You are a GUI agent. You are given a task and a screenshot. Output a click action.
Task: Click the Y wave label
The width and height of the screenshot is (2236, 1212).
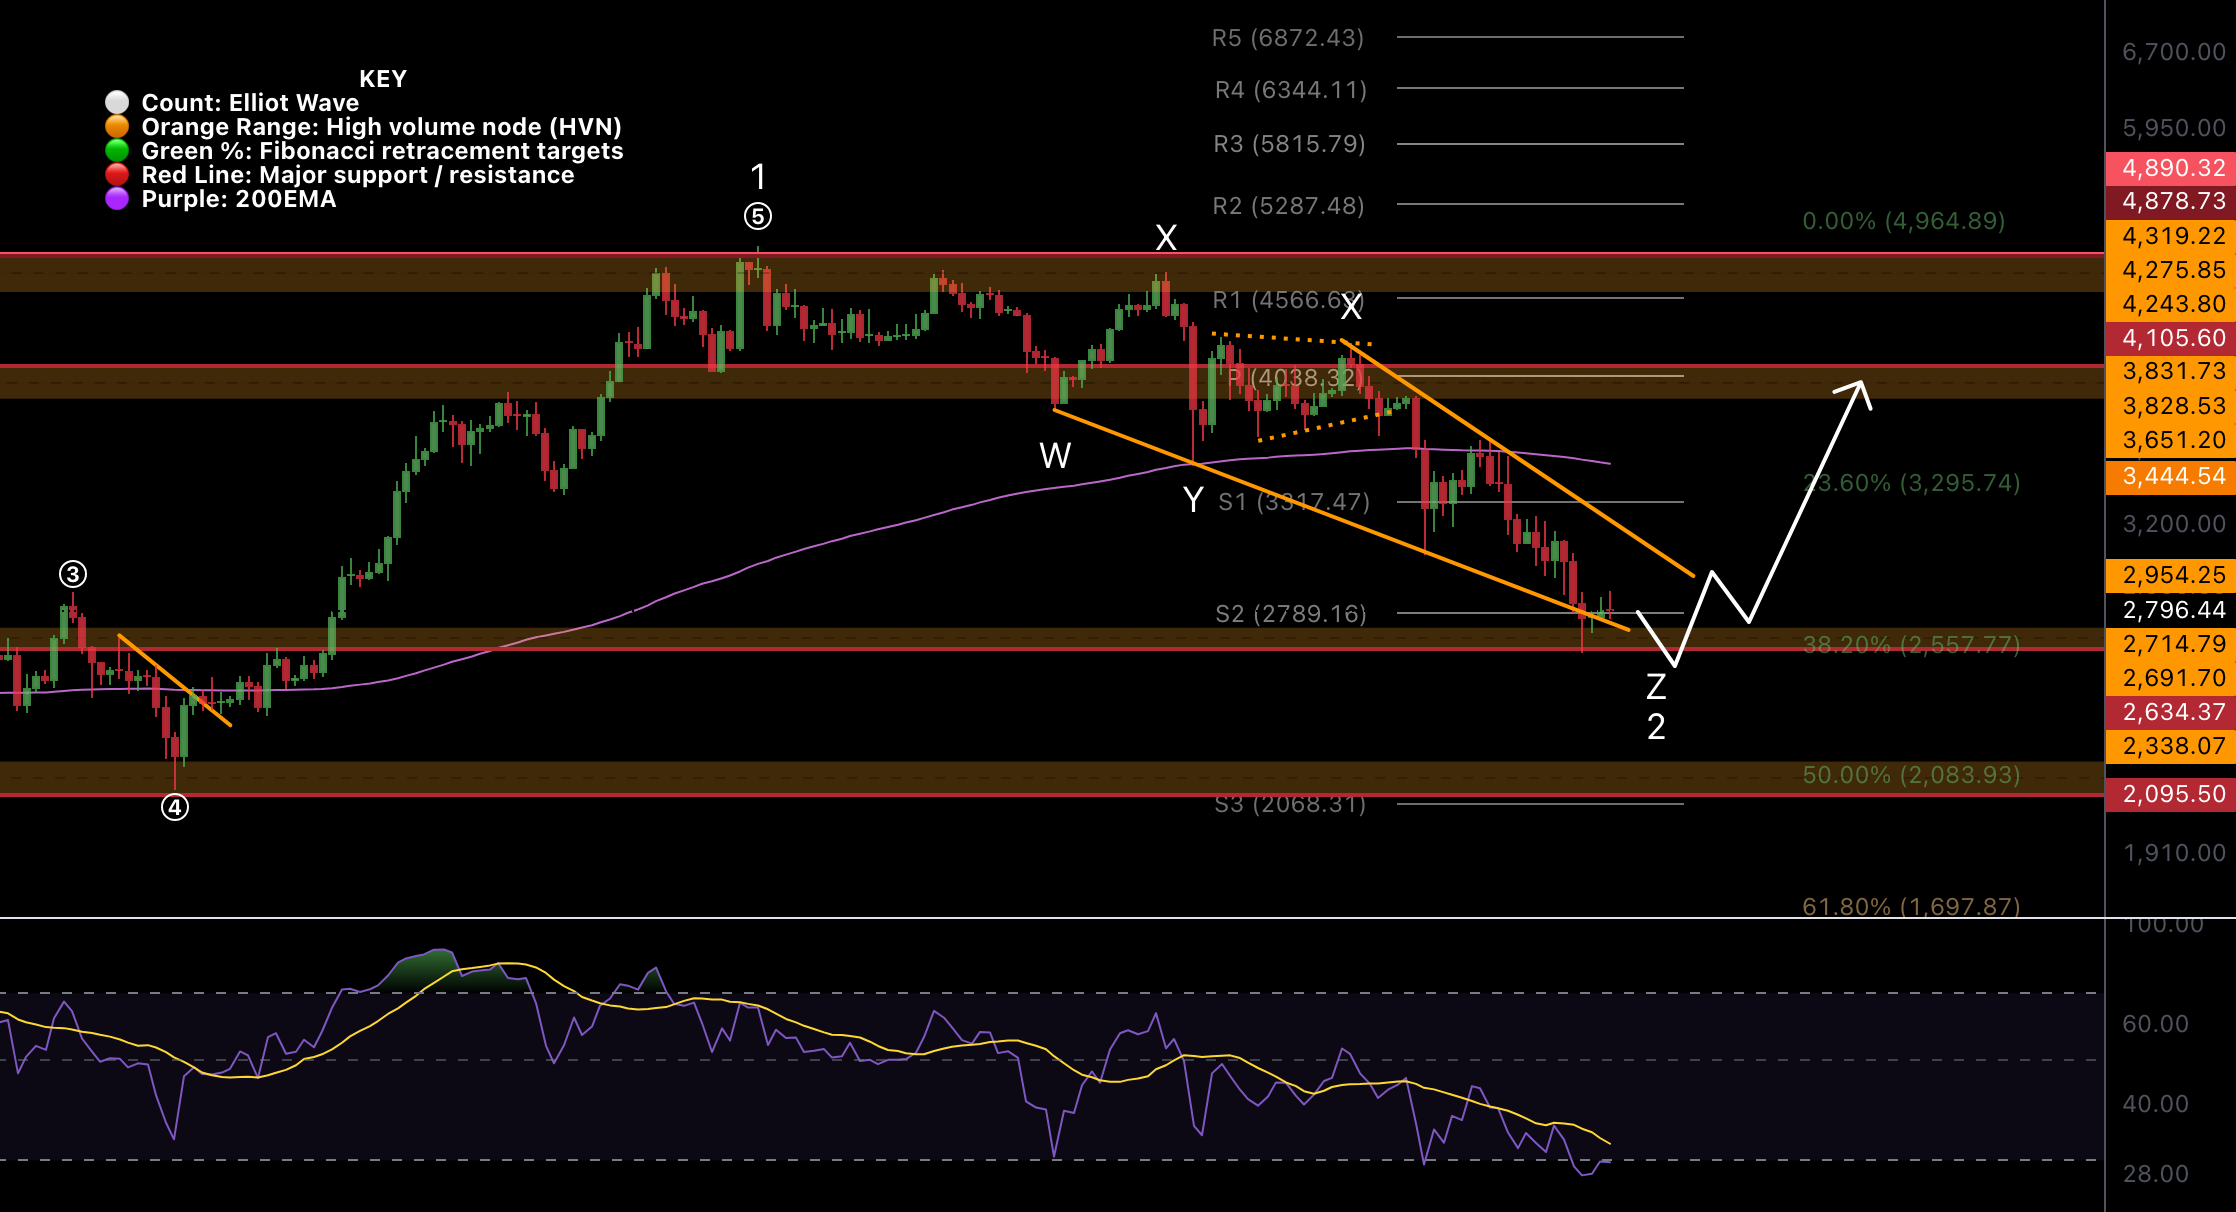[1192, 500]
